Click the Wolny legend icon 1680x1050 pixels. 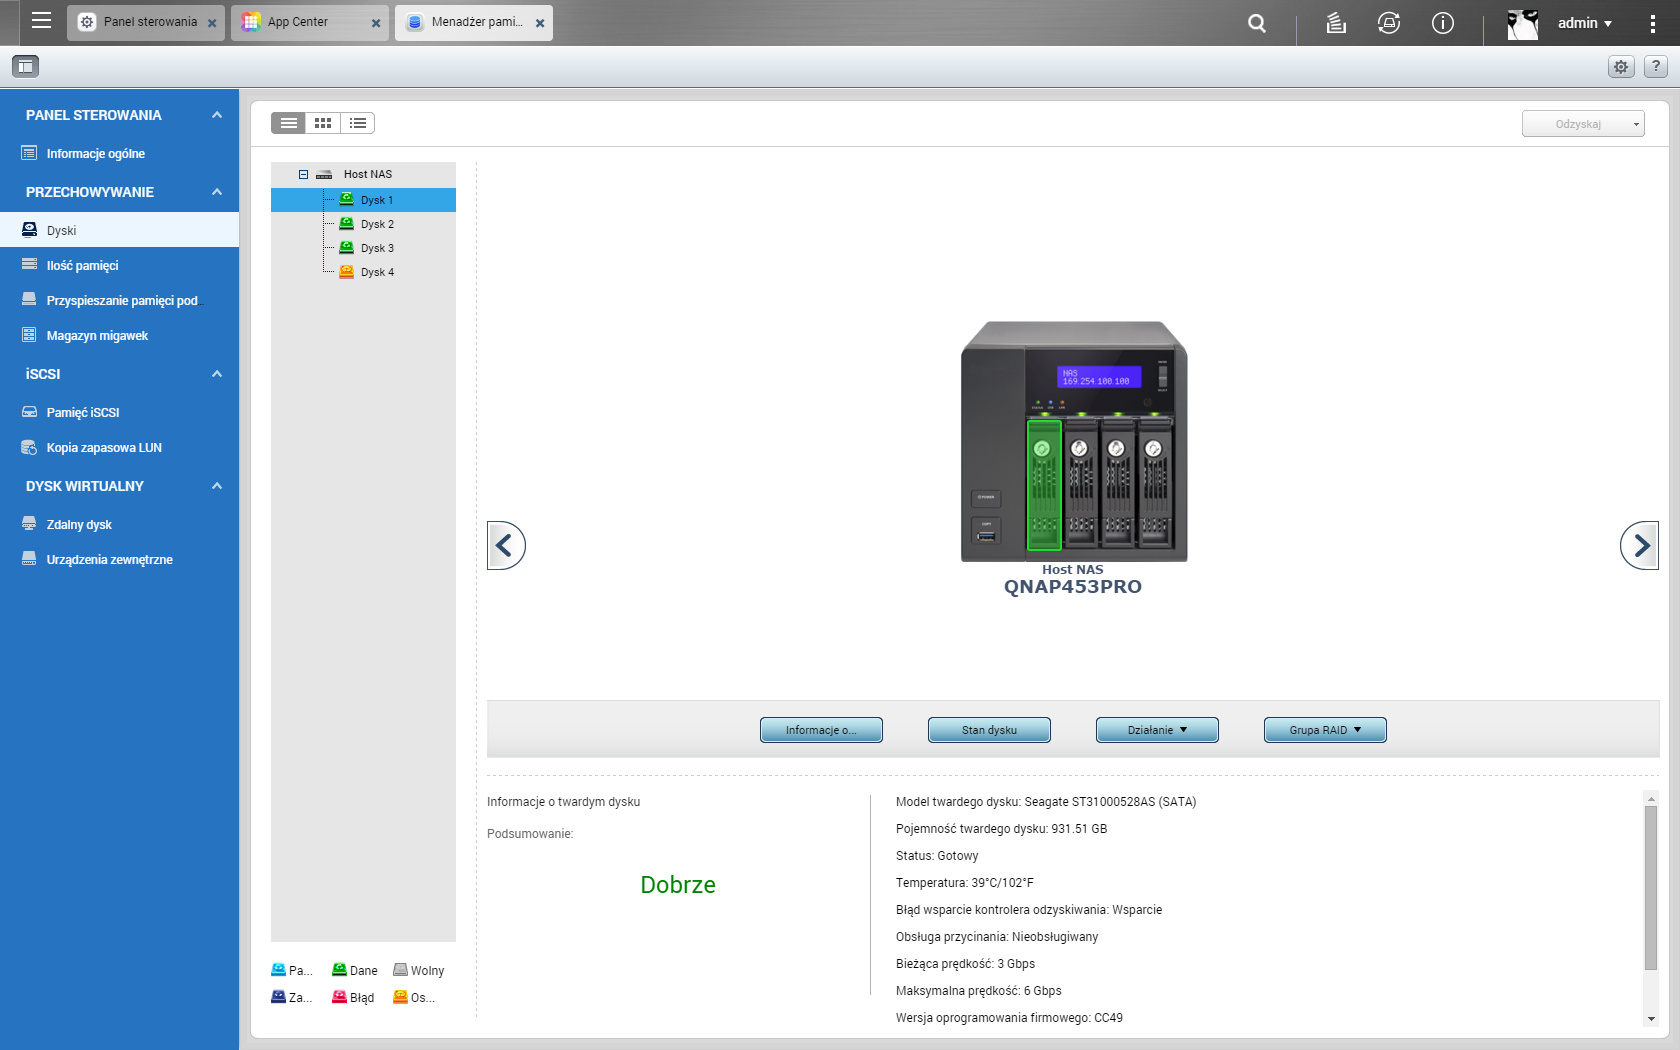400,970
